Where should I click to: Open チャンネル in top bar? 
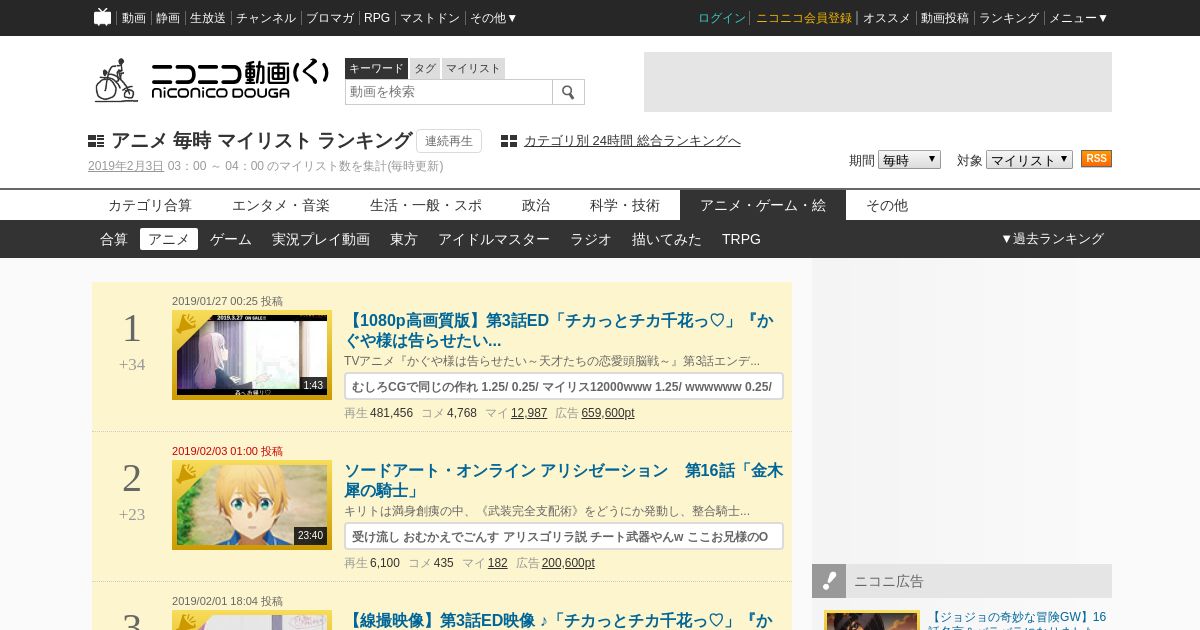[x=266, y=18]
